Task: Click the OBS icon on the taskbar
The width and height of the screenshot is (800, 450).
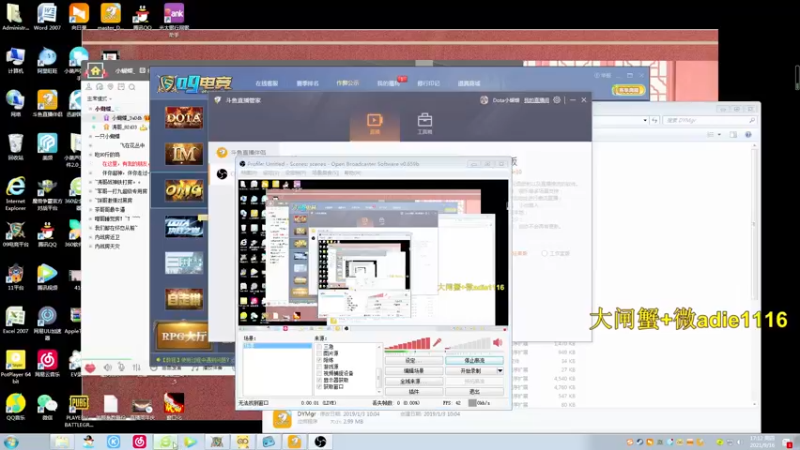Action: (320, 441)
